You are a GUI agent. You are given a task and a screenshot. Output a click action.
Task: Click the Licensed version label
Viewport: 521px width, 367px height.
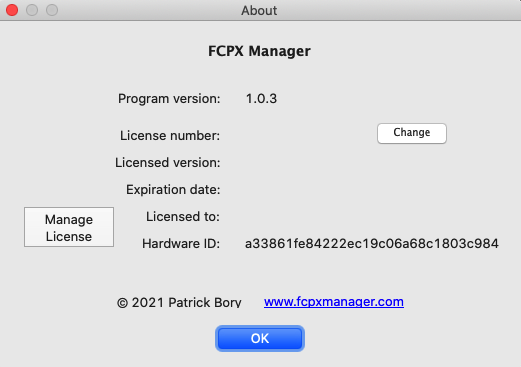(x=168, y=163)
